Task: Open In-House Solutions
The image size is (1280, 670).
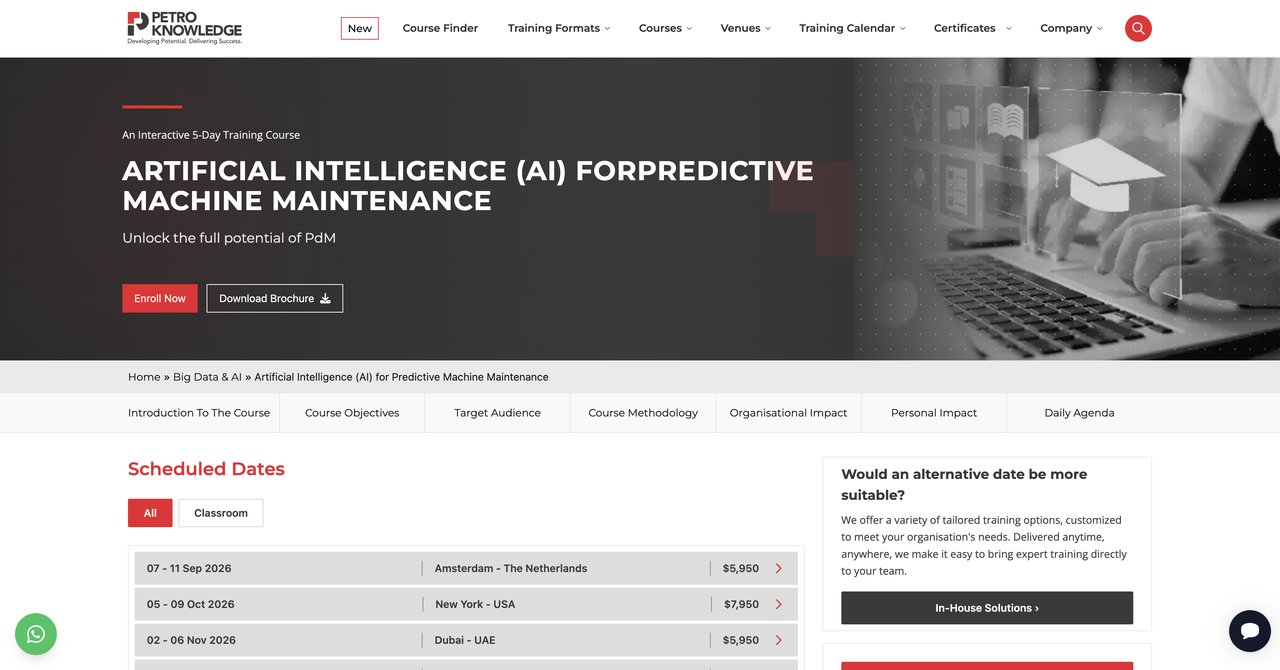Action: tap(987, 608)
